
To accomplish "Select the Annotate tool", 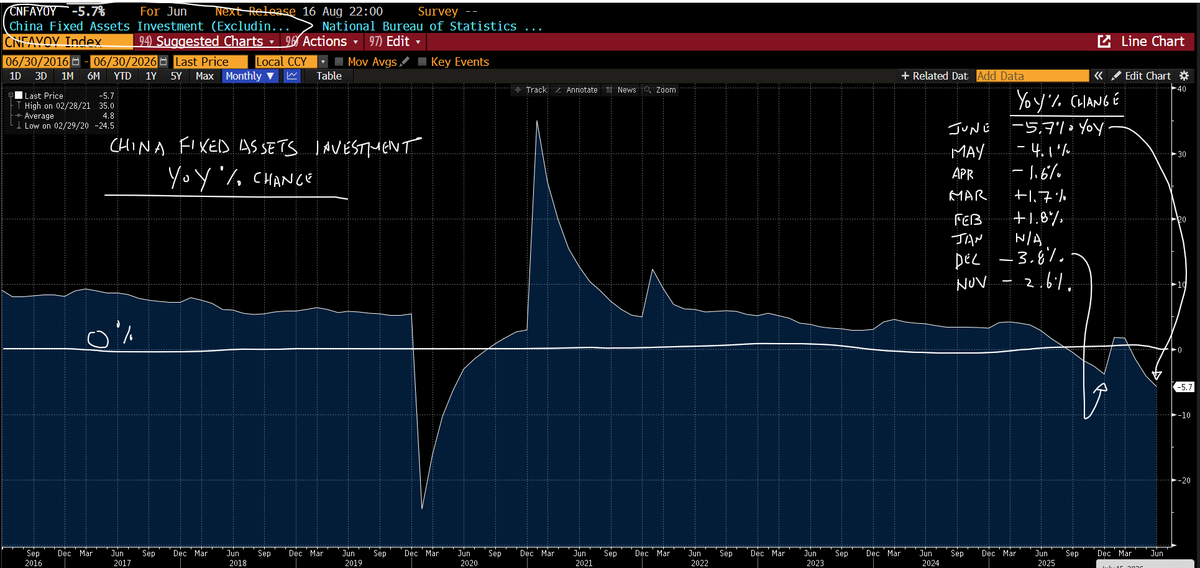I will point(576,90).
